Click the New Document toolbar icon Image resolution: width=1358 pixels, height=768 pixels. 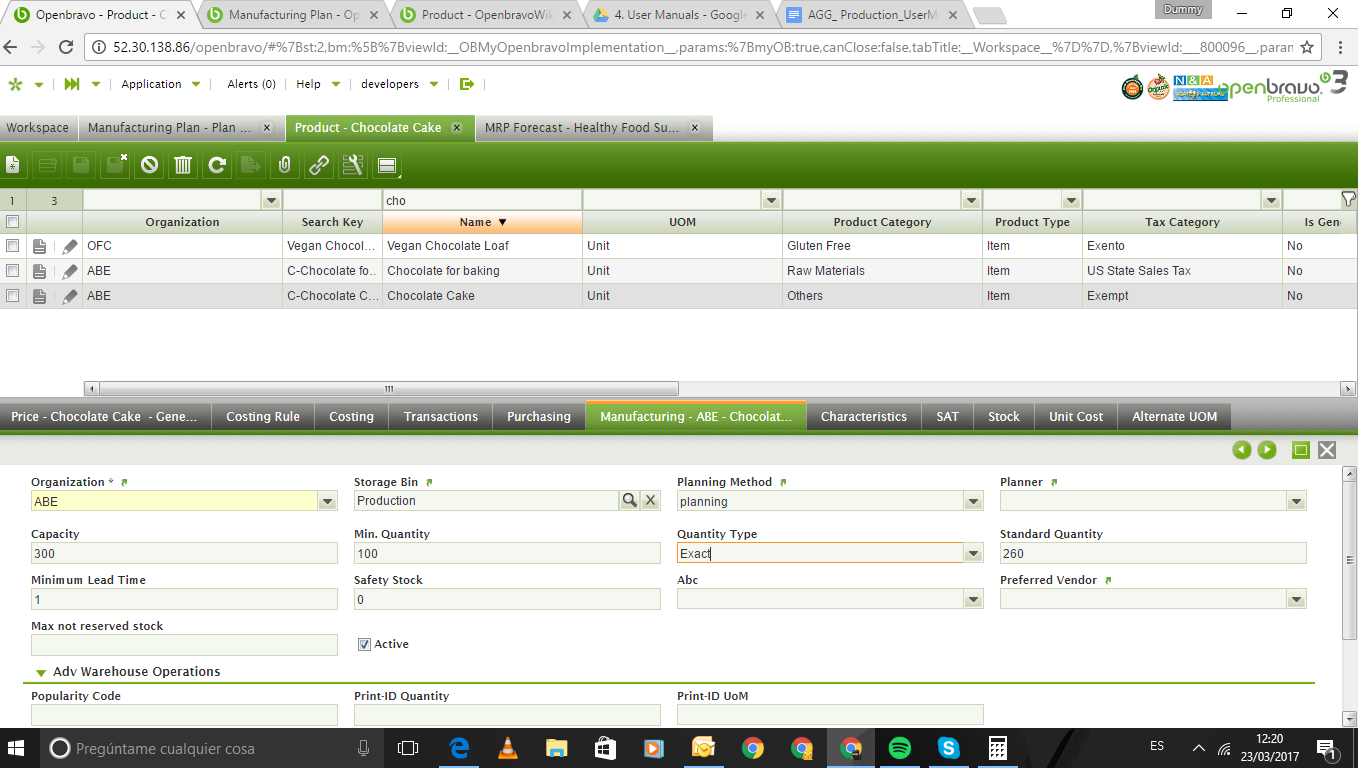[x=13, y=165]
